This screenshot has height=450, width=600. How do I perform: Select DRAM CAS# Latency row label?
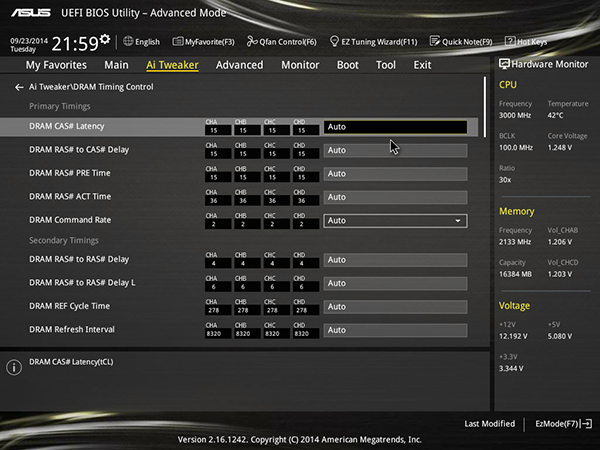click(x=67, y=126)
